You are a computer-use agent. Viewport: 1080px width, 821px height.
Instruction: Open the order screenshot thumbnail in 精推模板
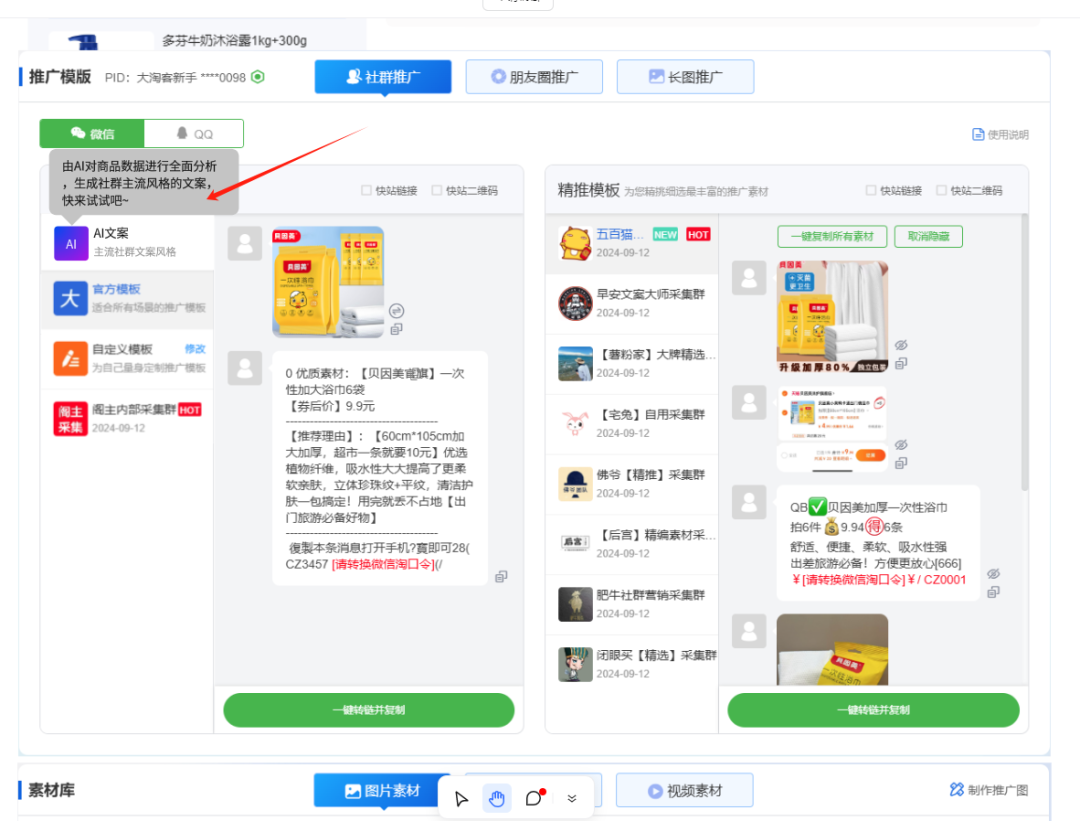tap(832, 429)
